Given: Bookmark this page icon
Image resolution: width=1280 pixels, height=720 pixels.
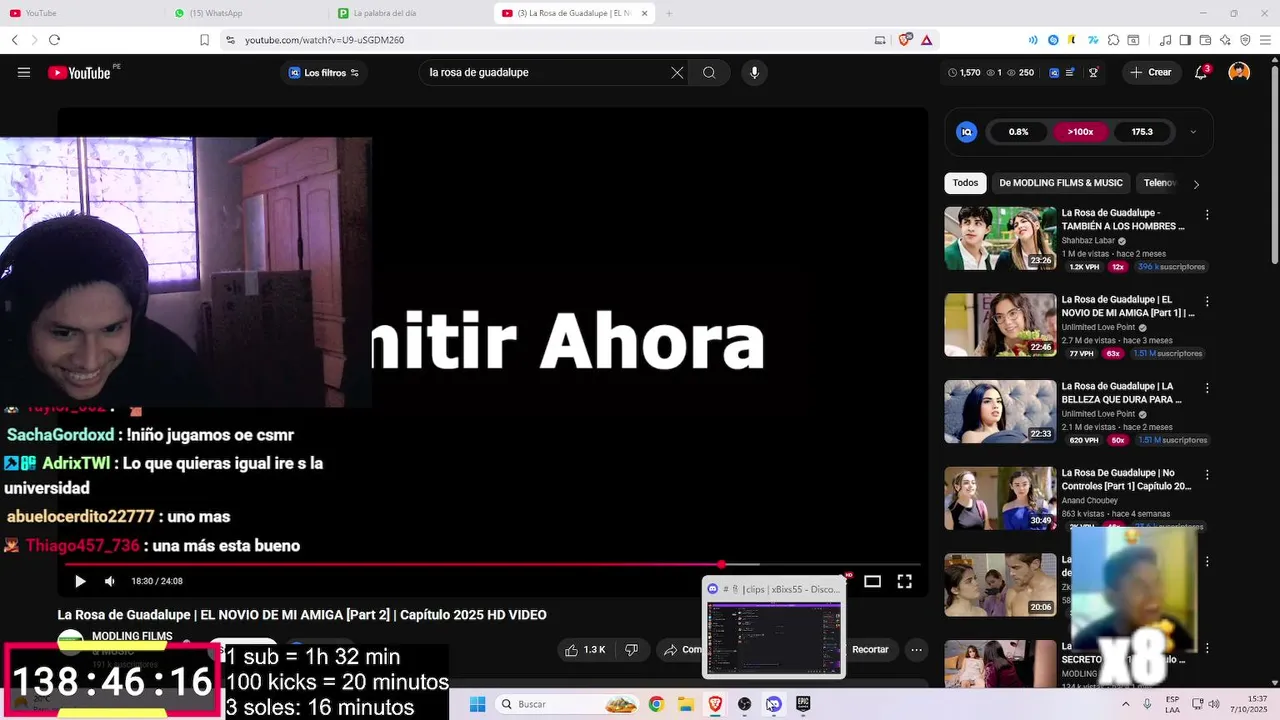Looking at the screenshot, I should [204, 40].
